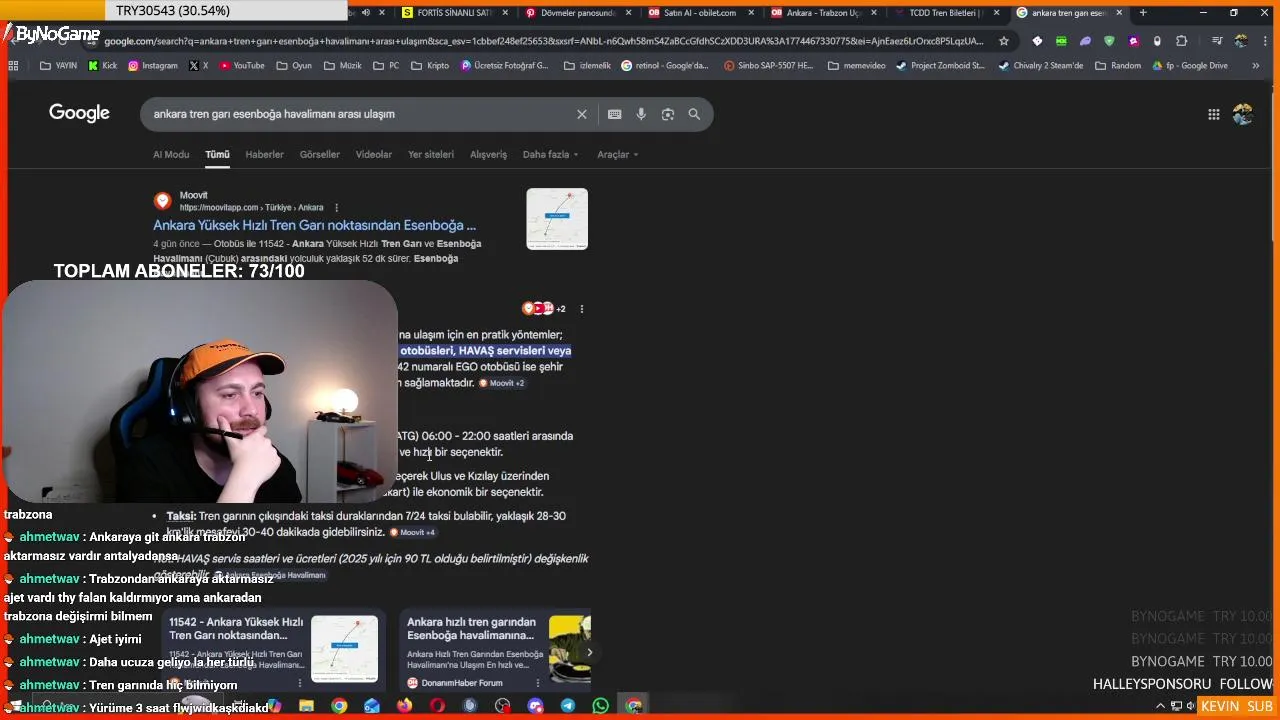This screenshot has height=720, width=1280.
Task: Open the media control toolbar icon
Action: click(1217, 41)
